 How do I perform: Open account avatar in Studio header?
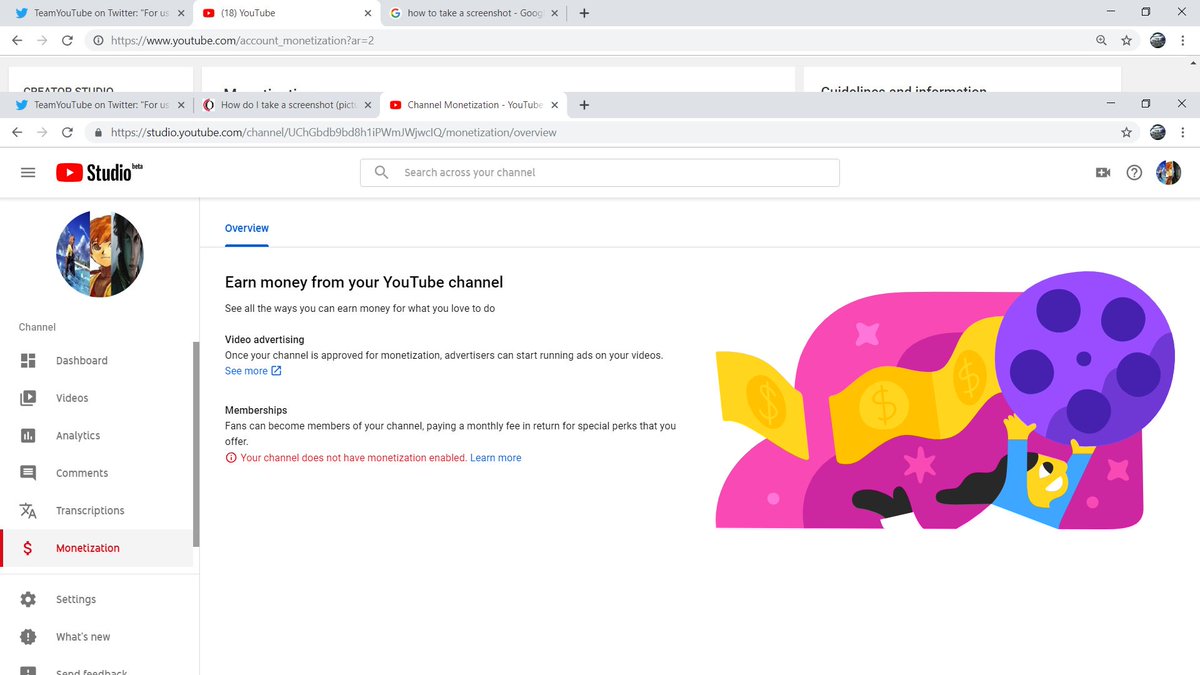[1169, 172]
